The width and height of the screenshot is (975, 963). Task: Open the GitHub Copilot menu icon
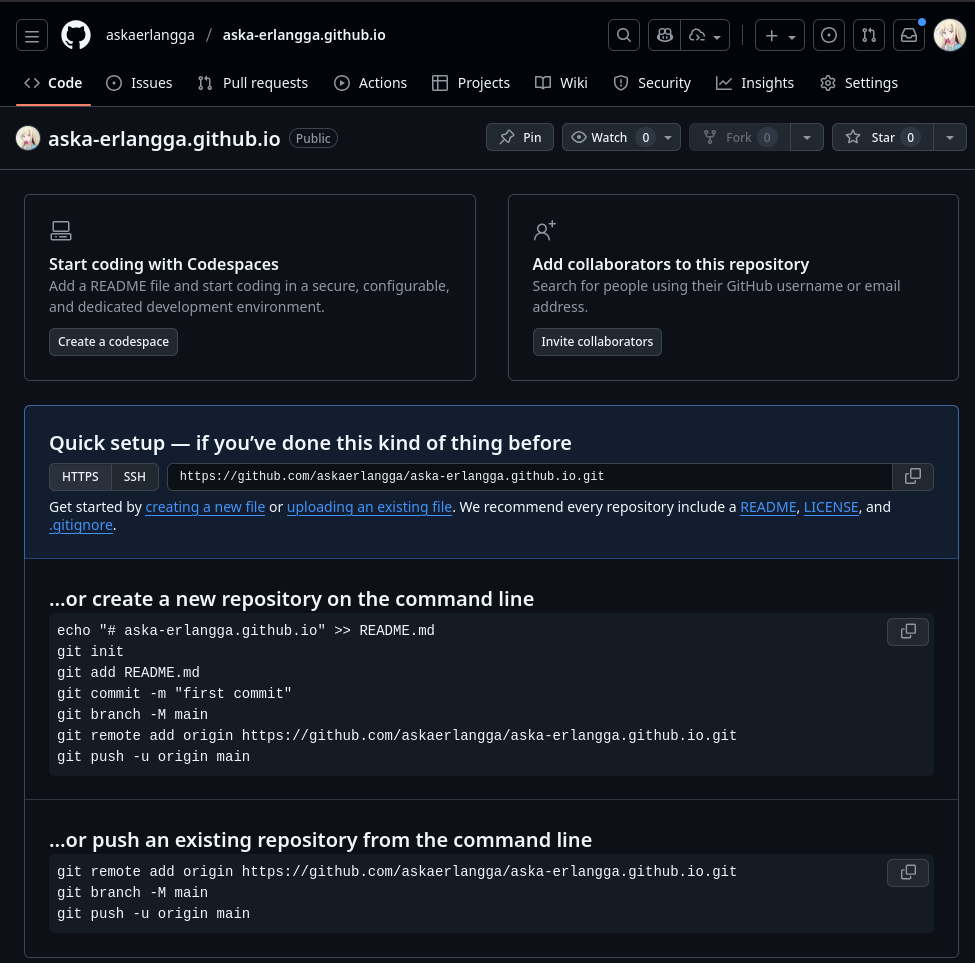click(x=665, y=35)
